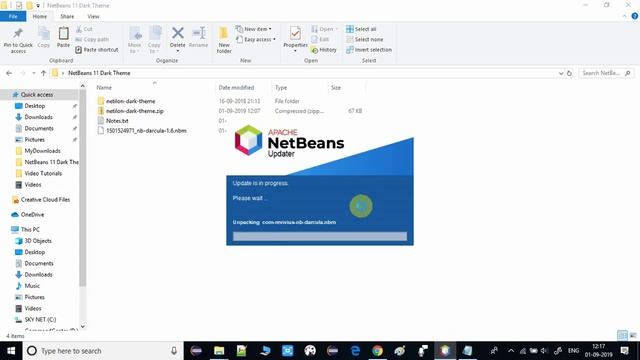This screenshot has height=360, width=640.
Task: Open Music under This PC
Action: click(x=32, y=286)
